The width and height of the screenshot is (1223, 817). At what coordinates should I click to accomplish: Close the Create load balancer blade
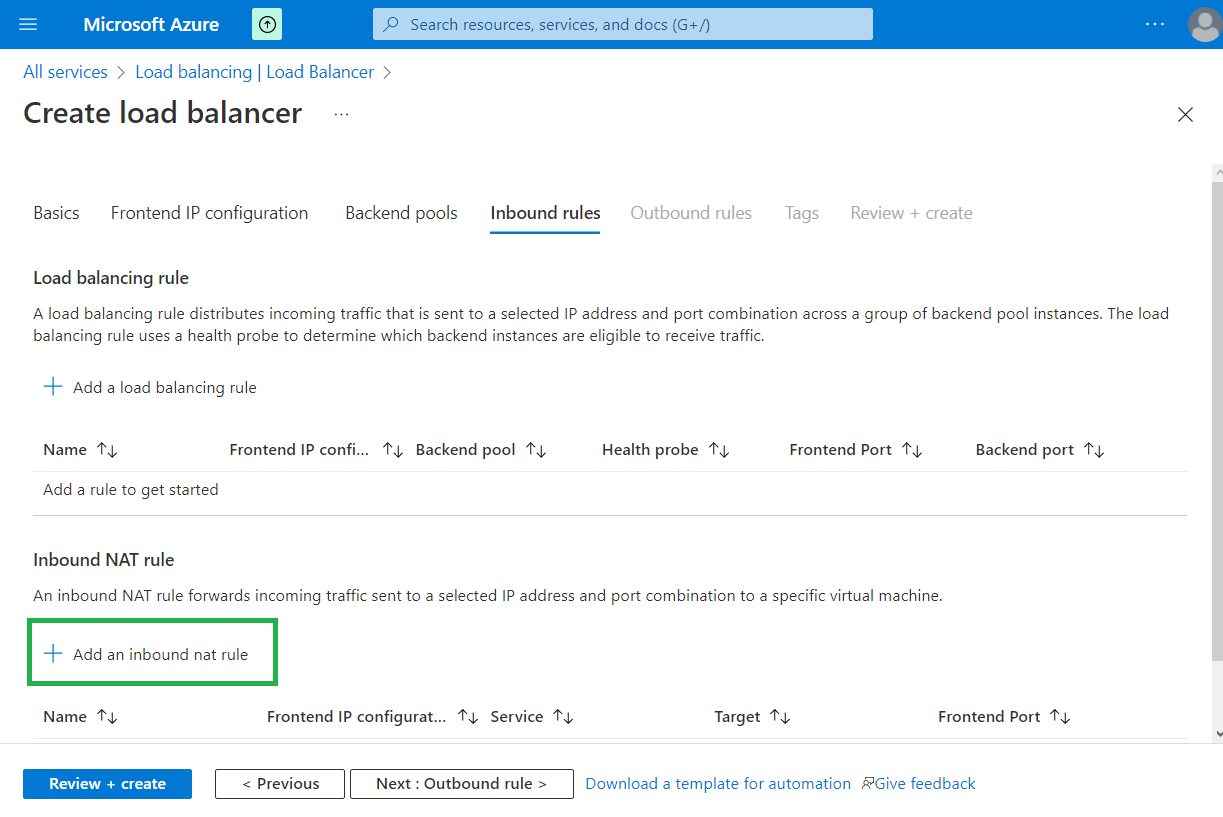pos(1185,114)
